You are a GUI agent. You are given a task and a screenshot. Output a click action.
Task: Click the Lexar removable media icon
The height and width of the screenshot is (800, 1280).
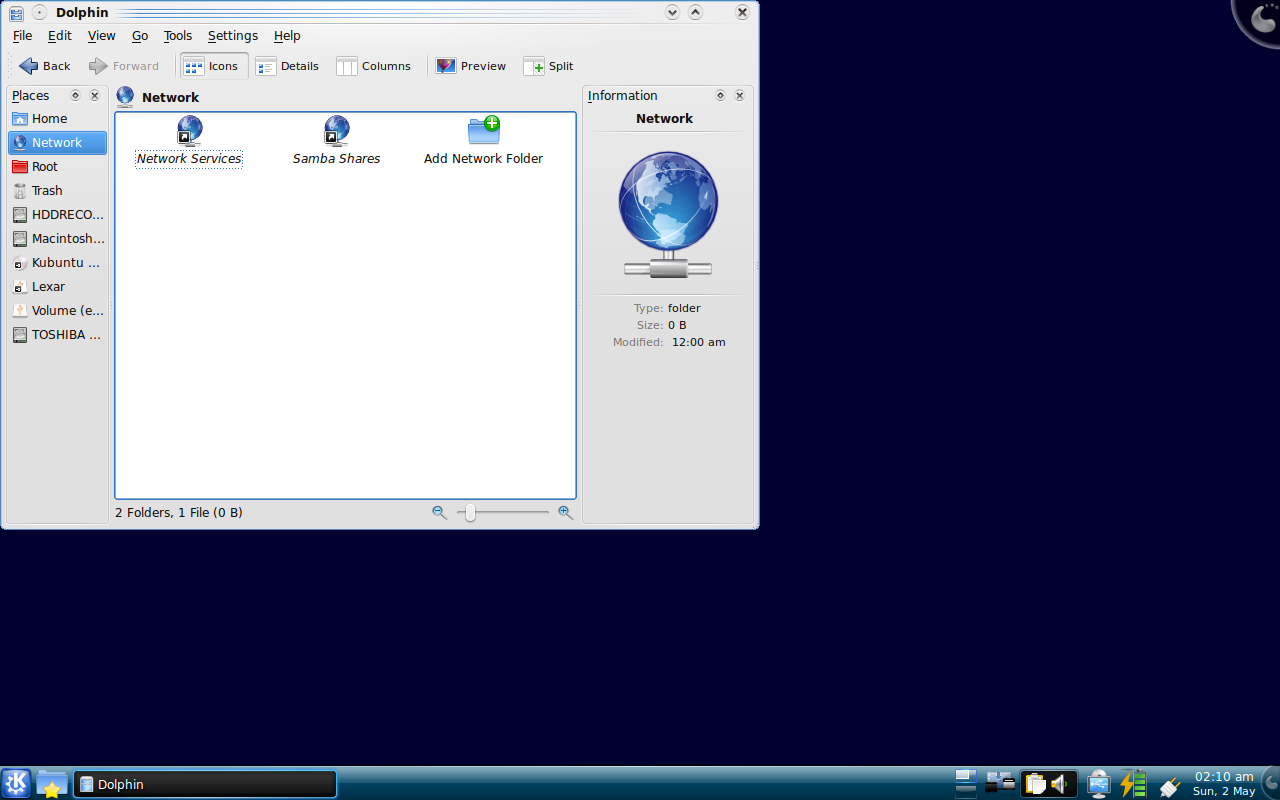[20, 286]
